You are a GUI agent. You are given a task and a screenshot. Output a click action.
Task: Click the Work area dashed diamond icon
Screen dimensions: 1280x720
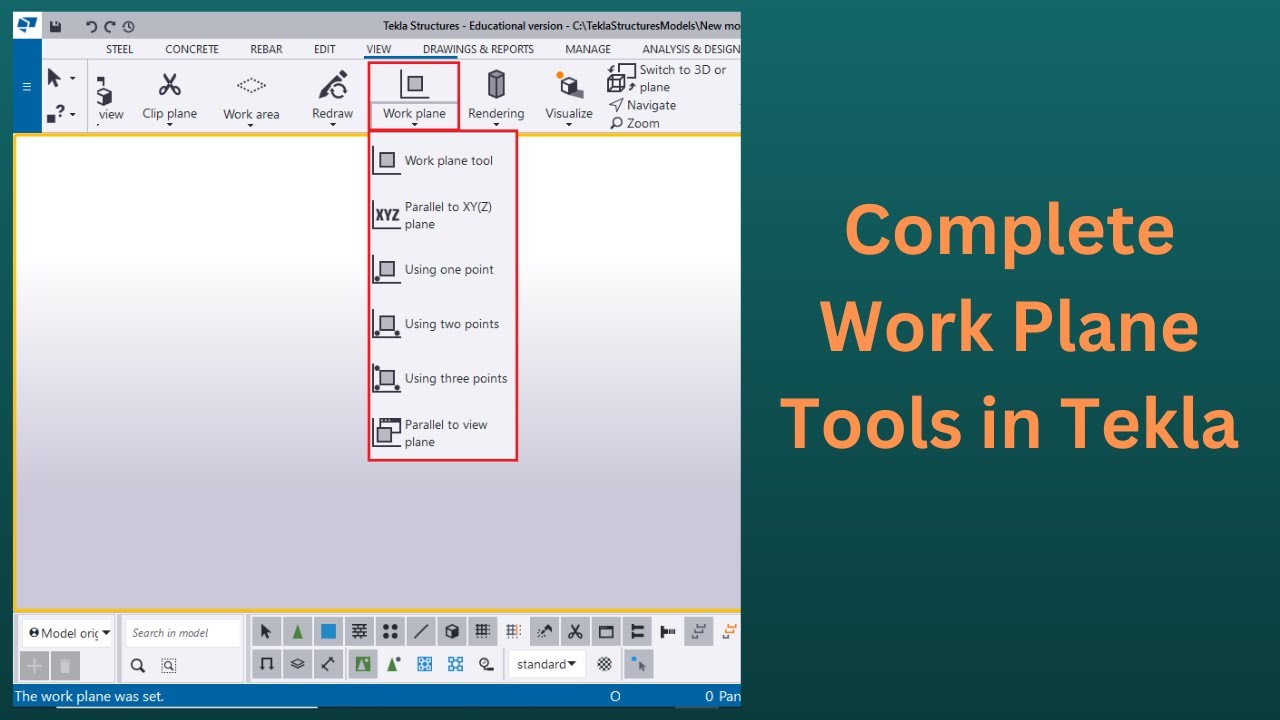(251, 85)
